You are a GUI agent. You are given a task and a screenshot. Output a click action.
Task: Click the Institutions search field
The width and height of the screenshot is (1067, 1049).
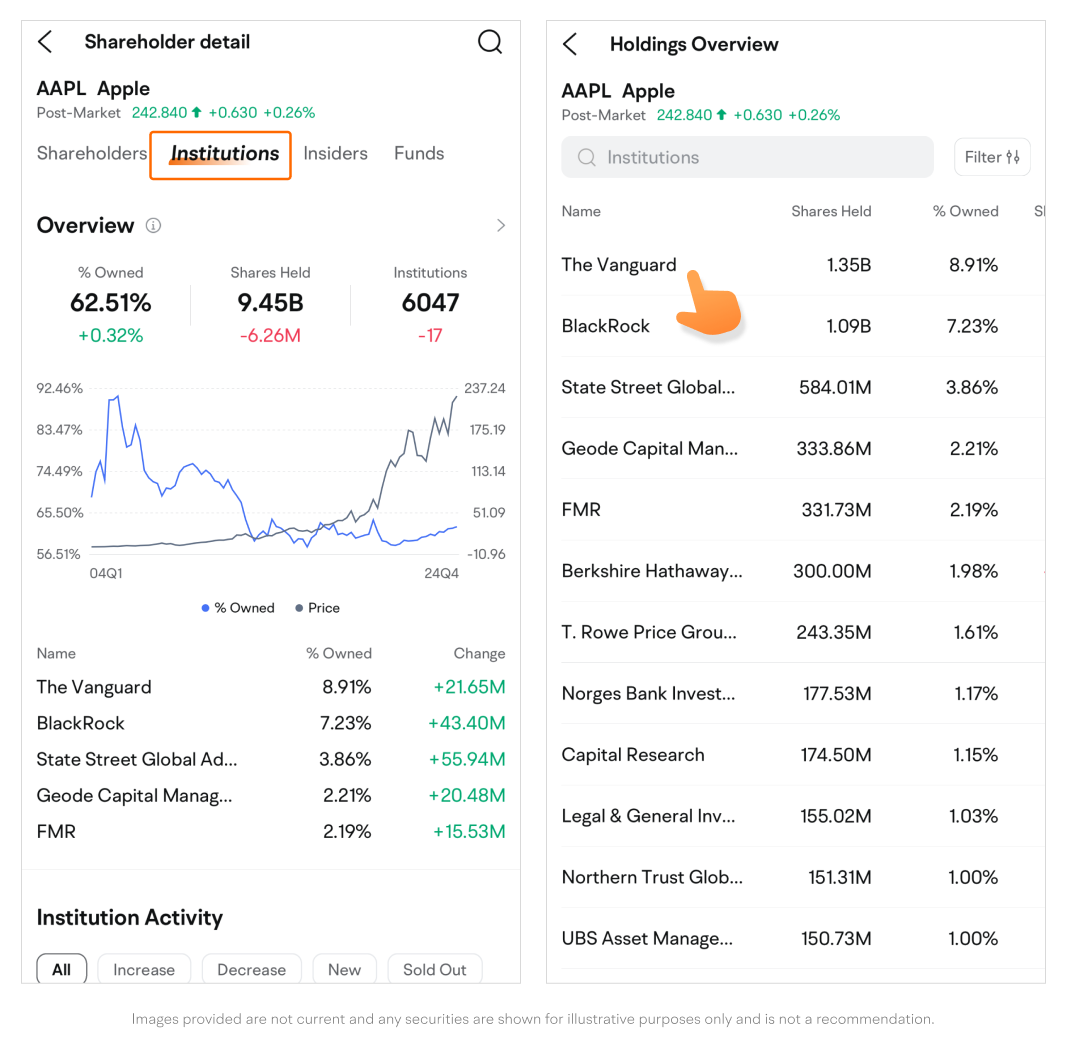click(x=747, y=157)
